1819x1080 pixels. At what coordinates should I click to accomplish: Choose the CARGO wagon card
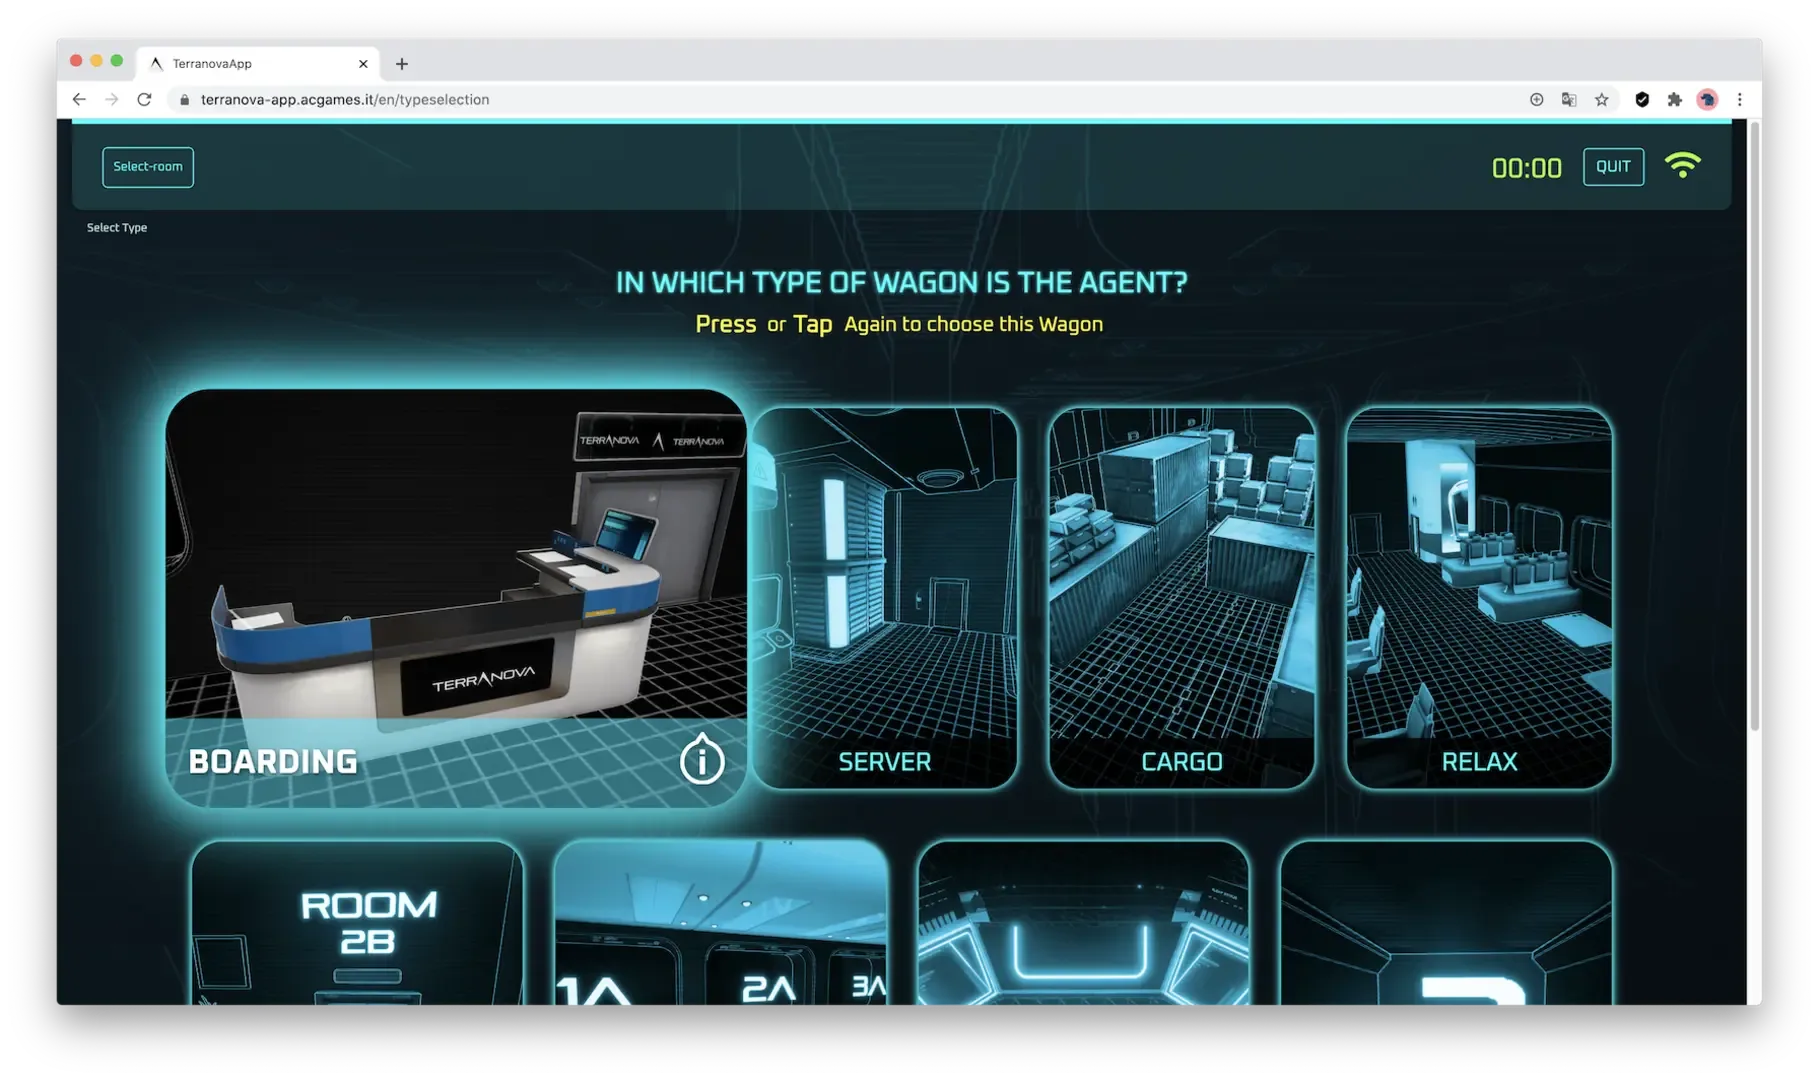pyautogui.click(x=1181, y=597)
